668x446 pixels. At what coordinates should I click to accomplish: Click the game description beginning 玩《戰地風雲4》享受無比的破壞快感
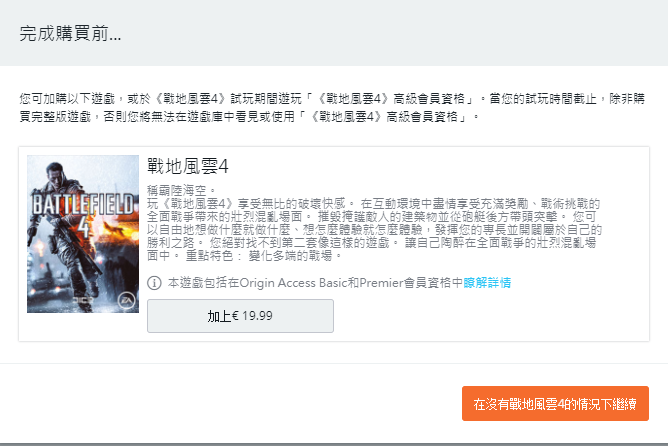pos(374,230)
